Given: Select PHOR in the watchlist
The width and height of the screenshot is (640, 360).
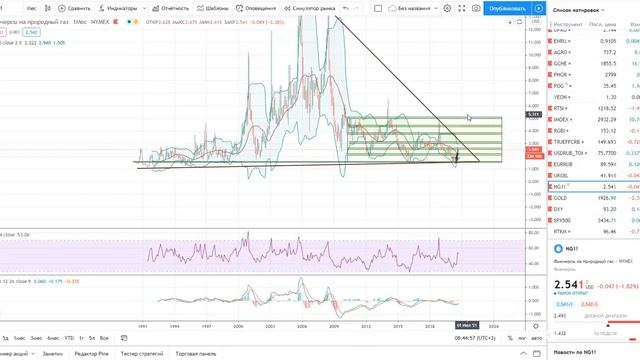Looking at the screenshot, I should click(594, 75).
